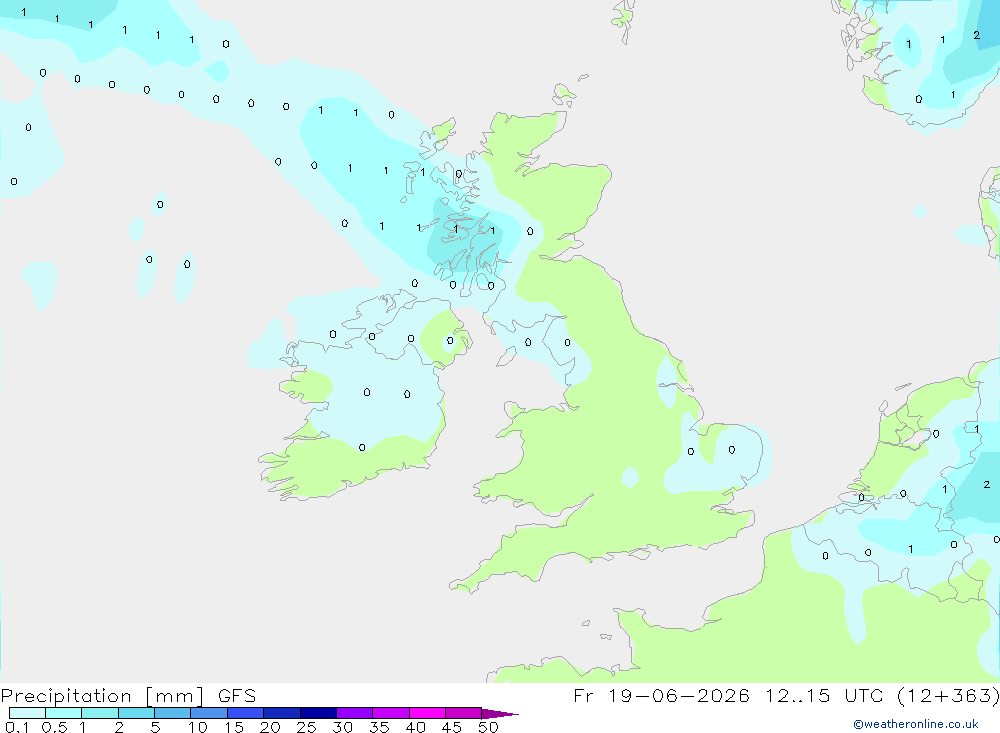1000x733 pixels.
Task: Click the '(12+363)' forecast offset text
Action: point(948,695)
